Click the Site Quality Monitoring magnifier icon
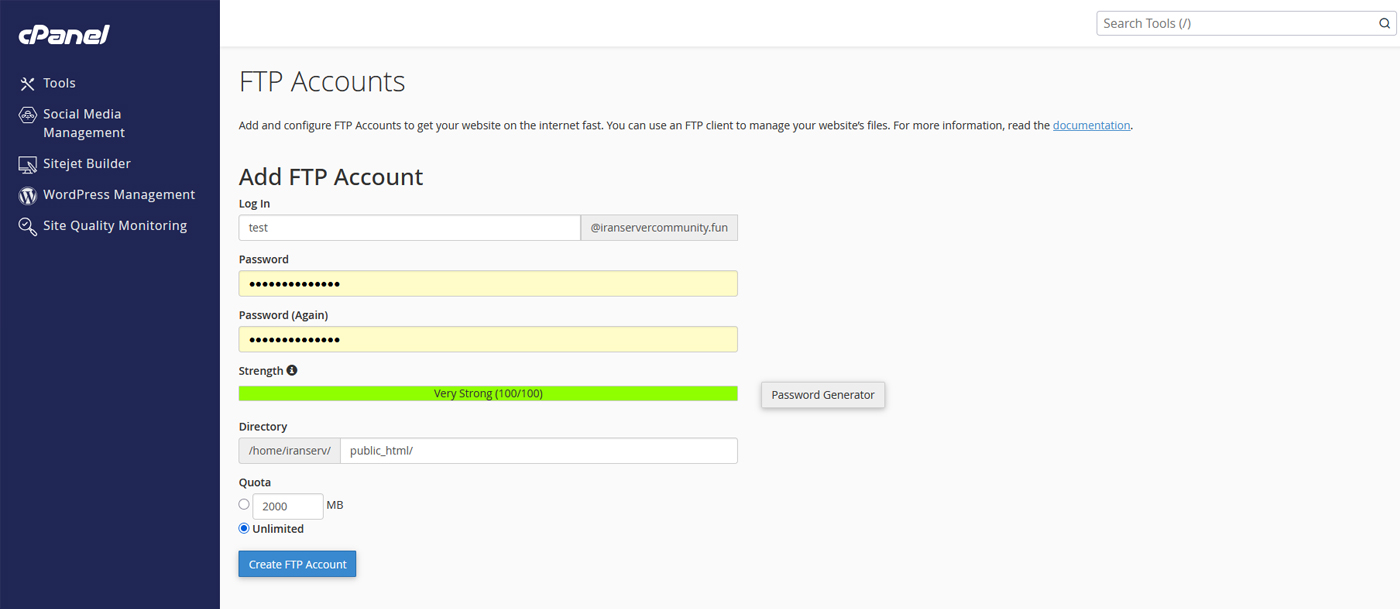The image size is (1400, 609). [x=27, y=227]
